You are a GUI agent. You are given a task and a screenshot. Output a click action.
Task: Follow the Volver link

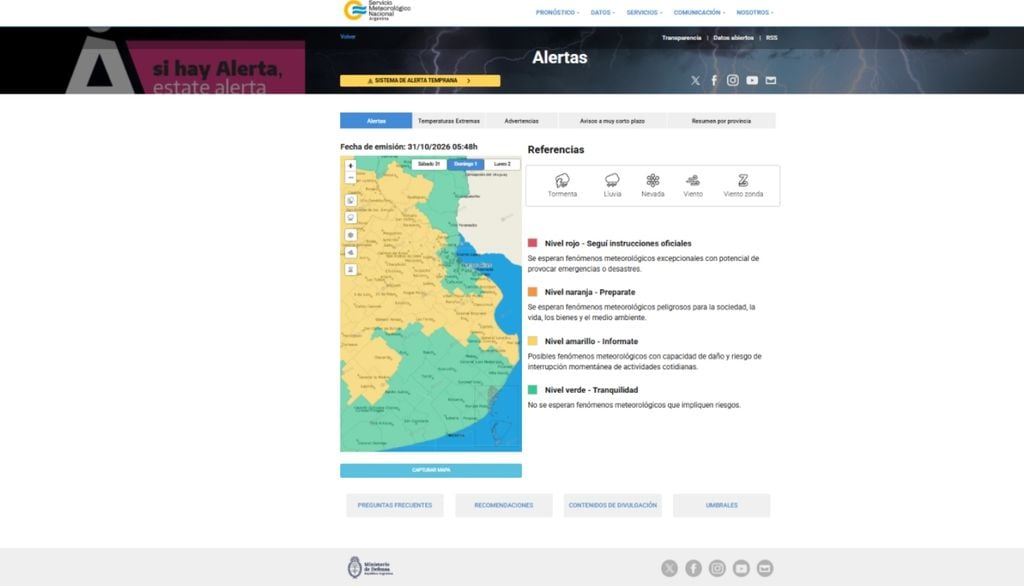pos(347,37)
